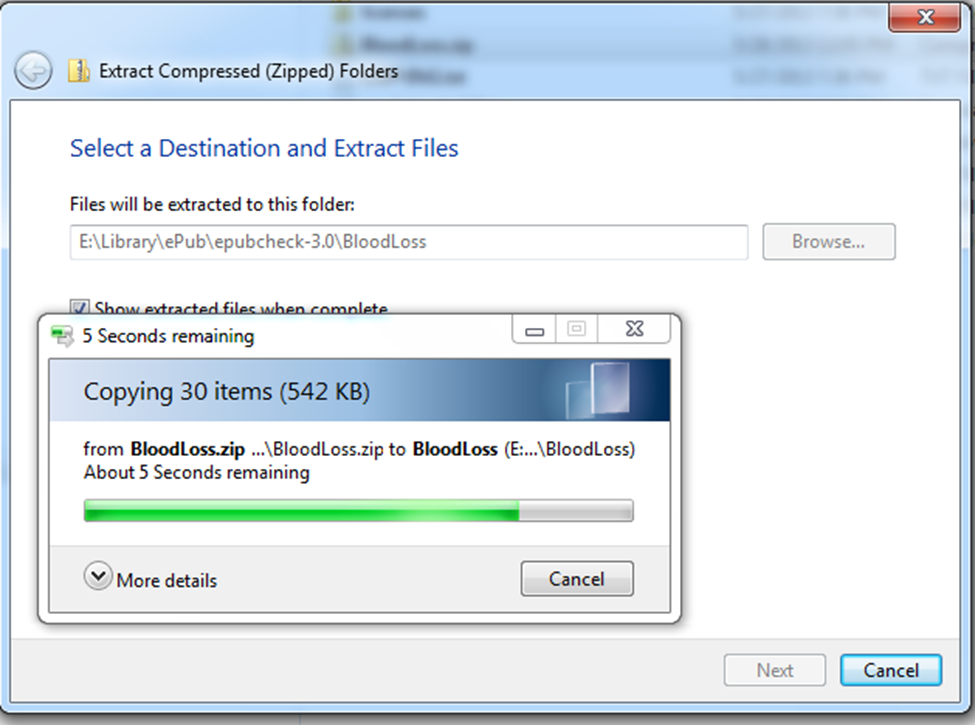The height and width of the screenshot is (725, 975).
Task: Click the green copy progress bar
Action: pyautogui.click(x=359, y=510)
